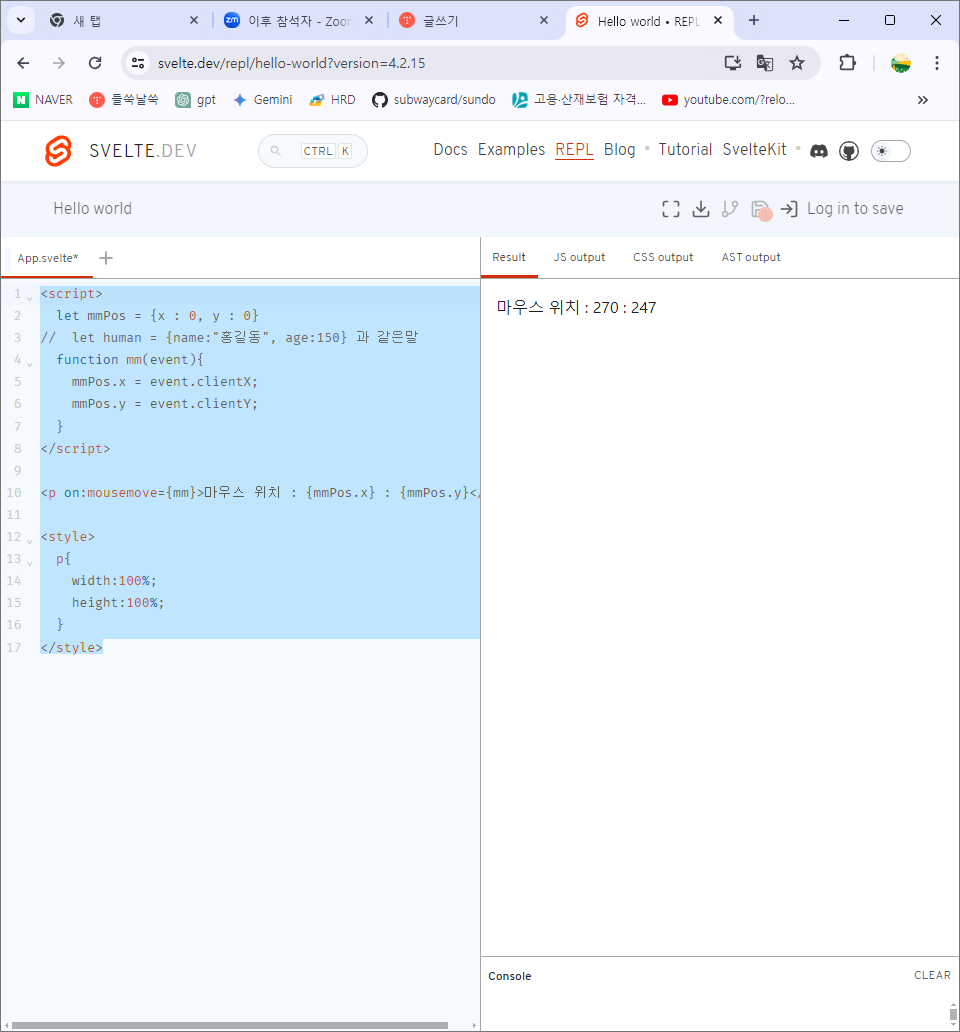
Task: Open the gpt bookmark
Action: point(195,100)
